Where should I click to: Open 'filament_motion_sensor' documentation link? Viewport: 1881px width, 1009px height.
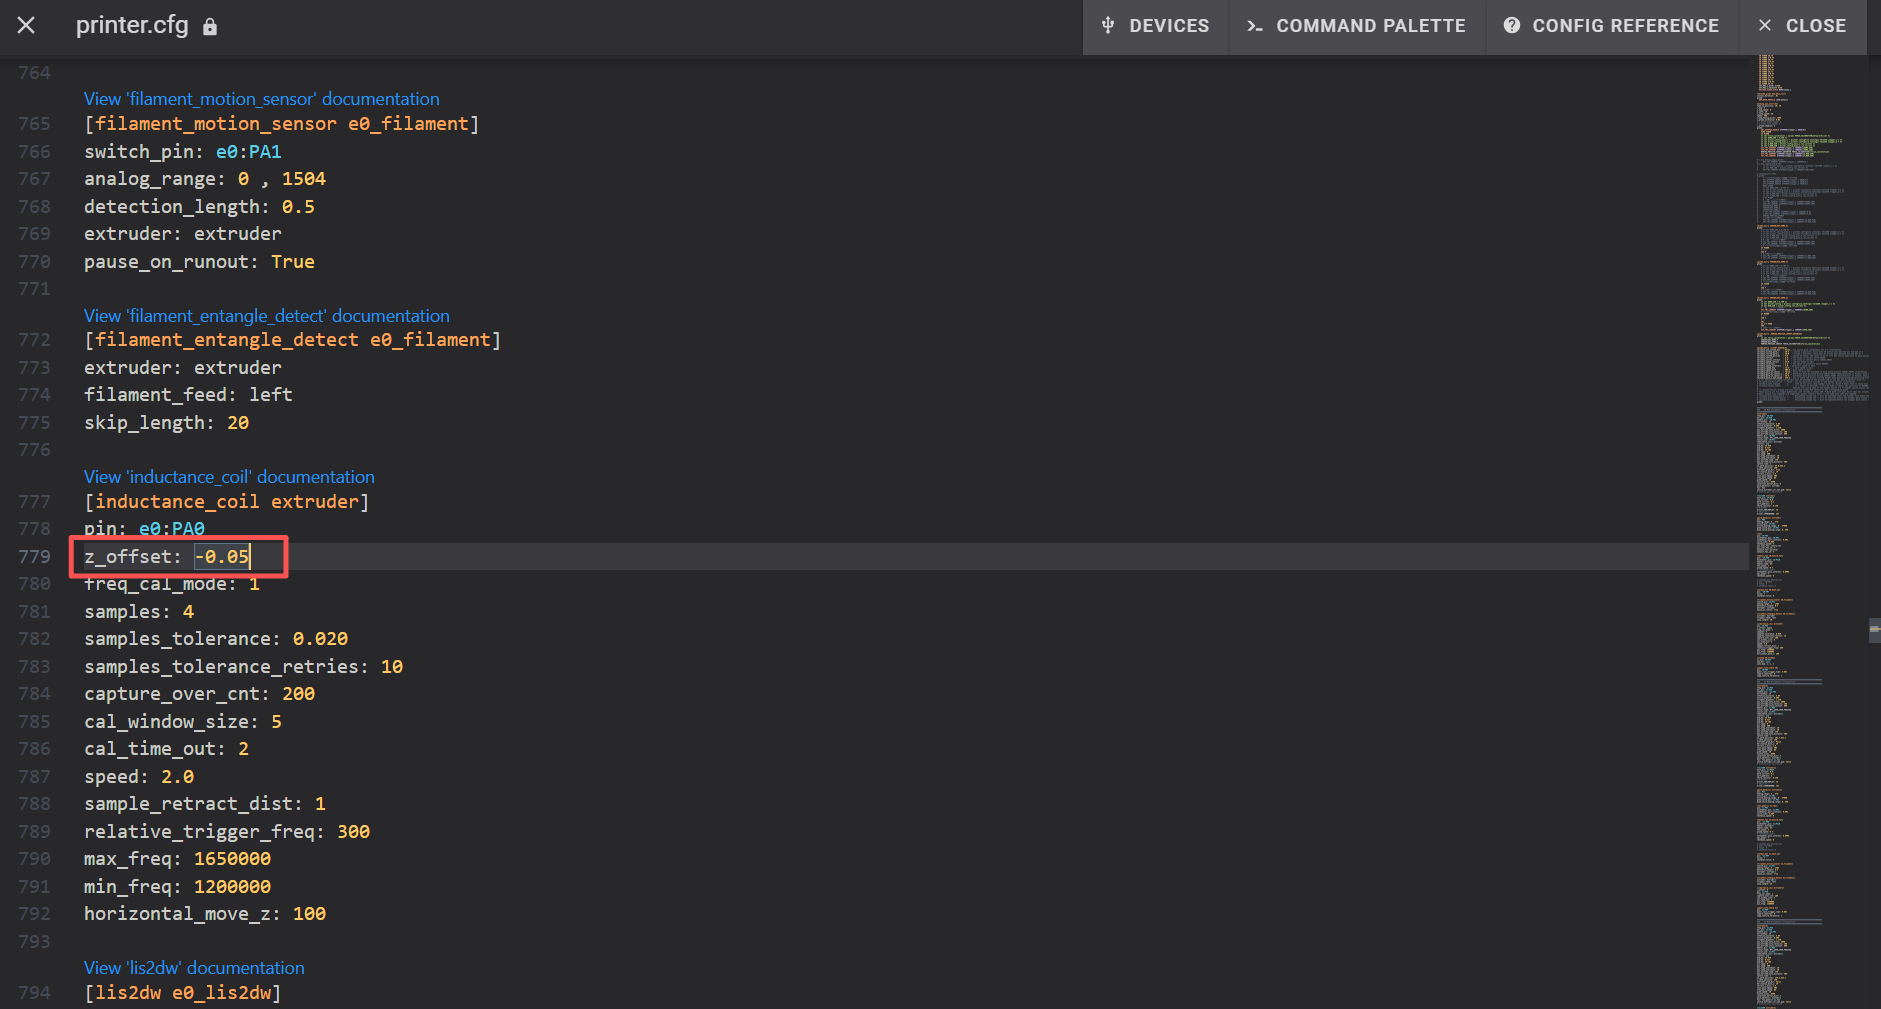tap(261, 99)
